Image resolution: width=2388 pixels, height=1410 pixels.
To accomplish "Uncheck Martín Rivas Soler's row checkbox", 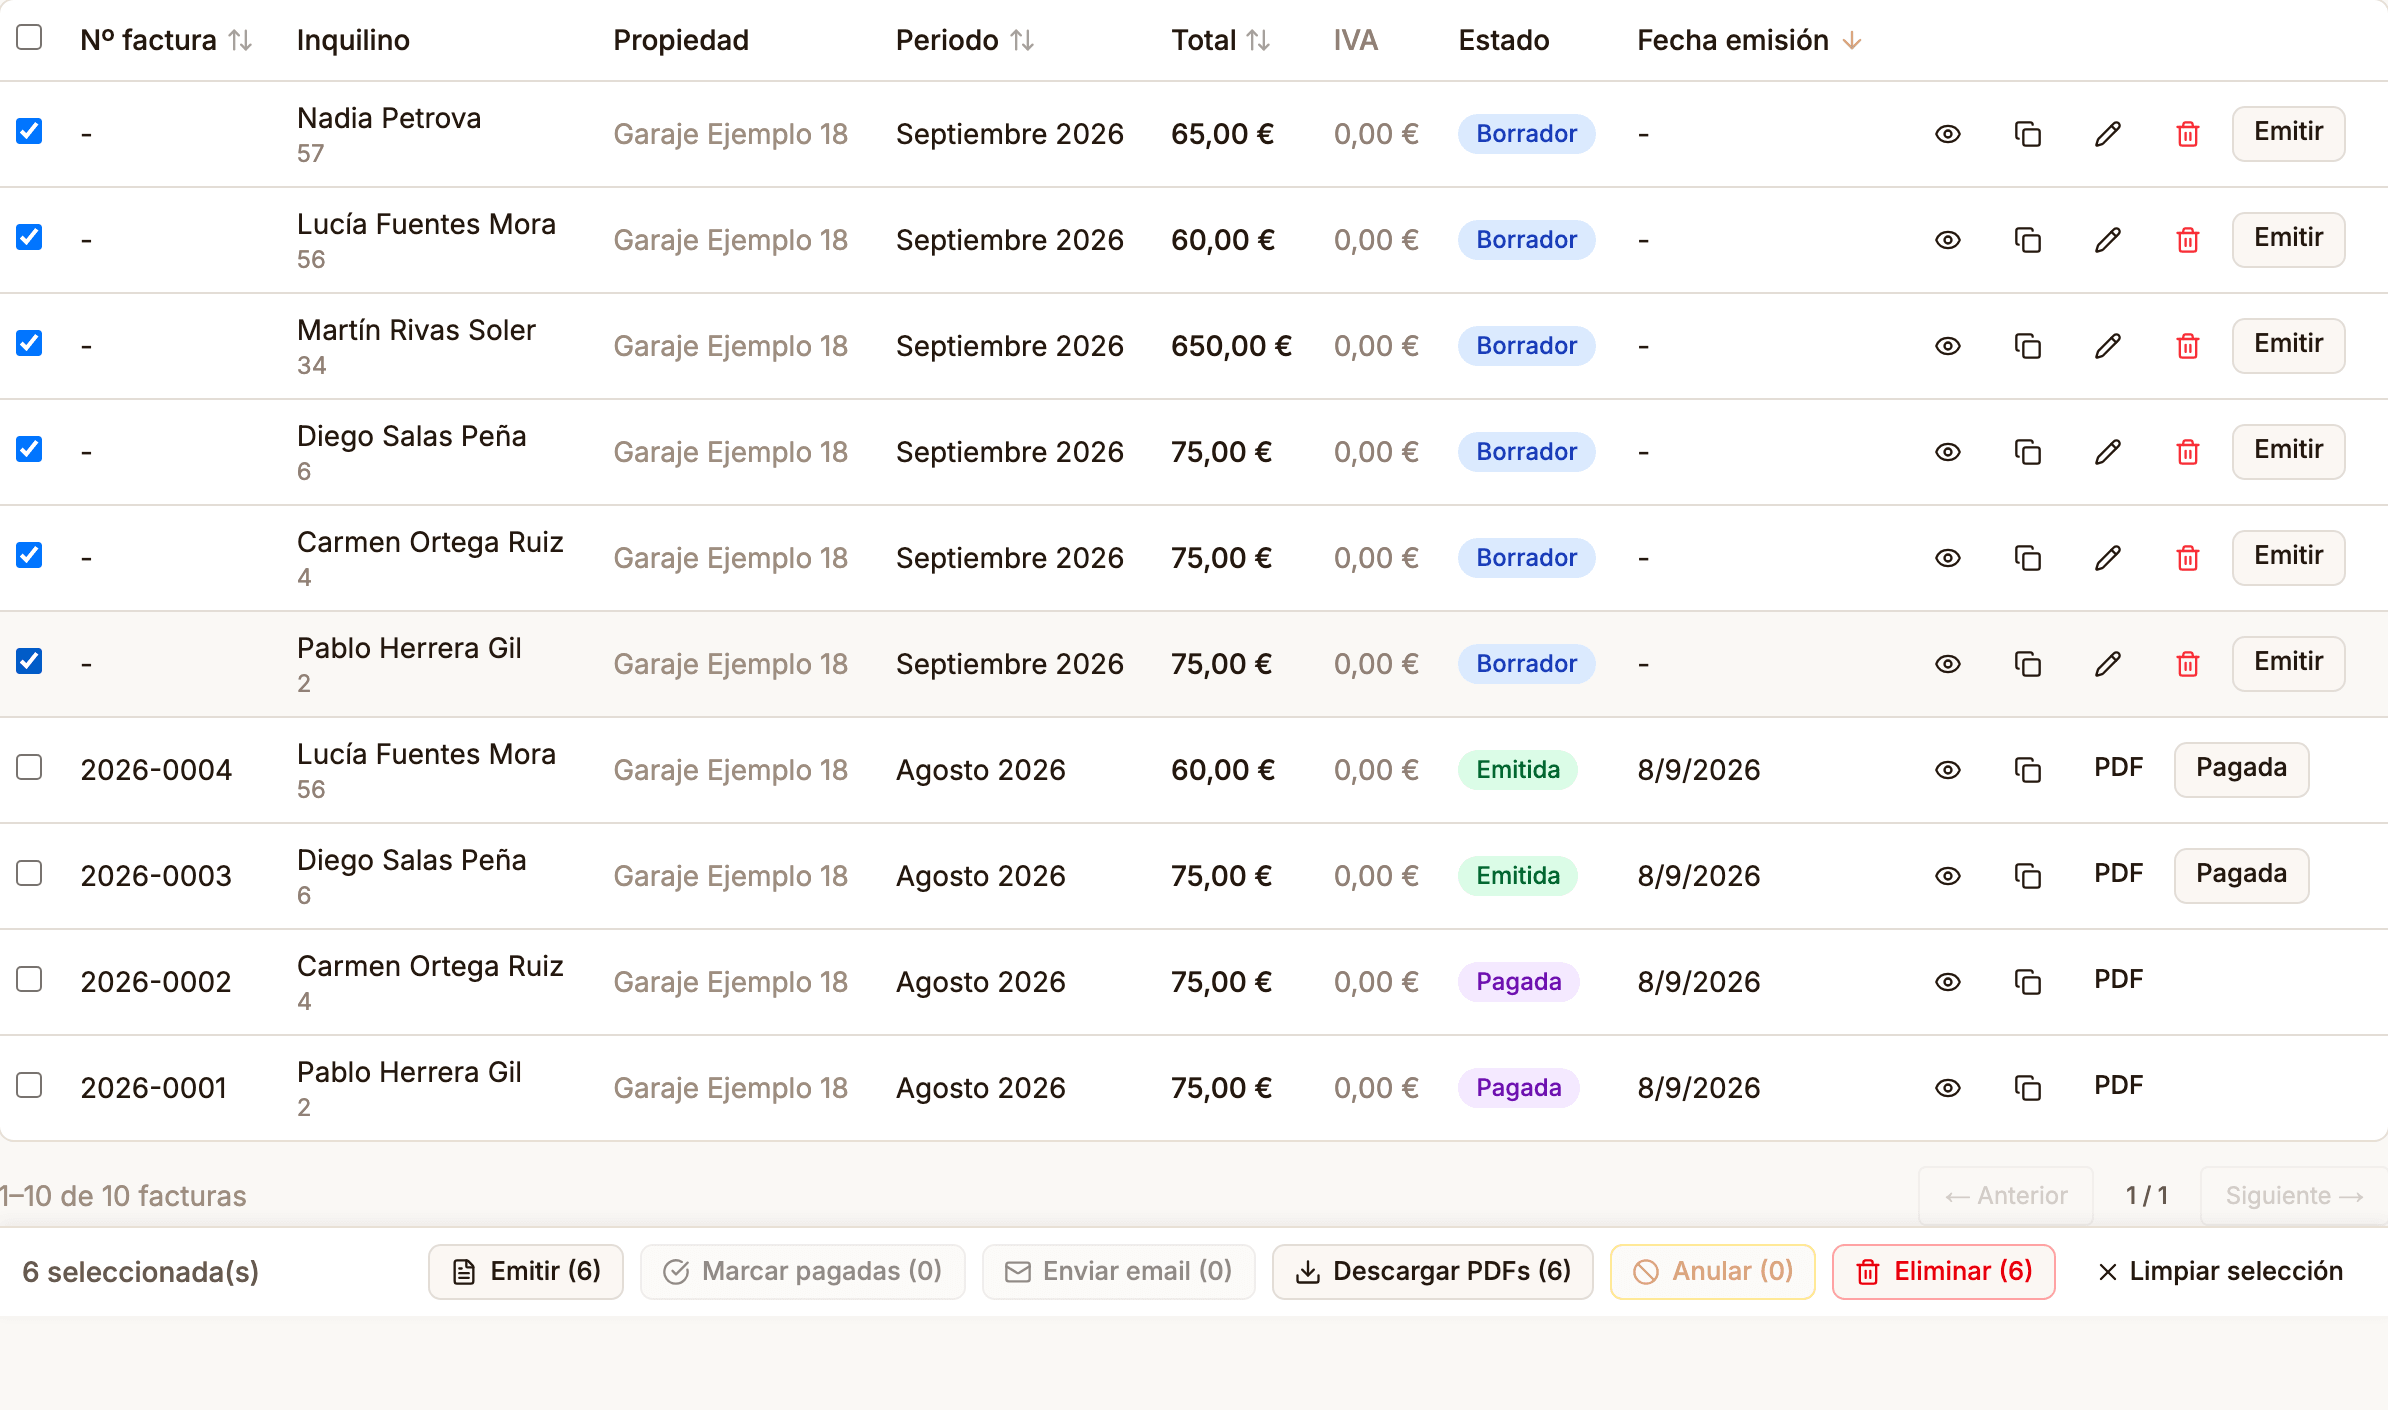I will [29, 343].
